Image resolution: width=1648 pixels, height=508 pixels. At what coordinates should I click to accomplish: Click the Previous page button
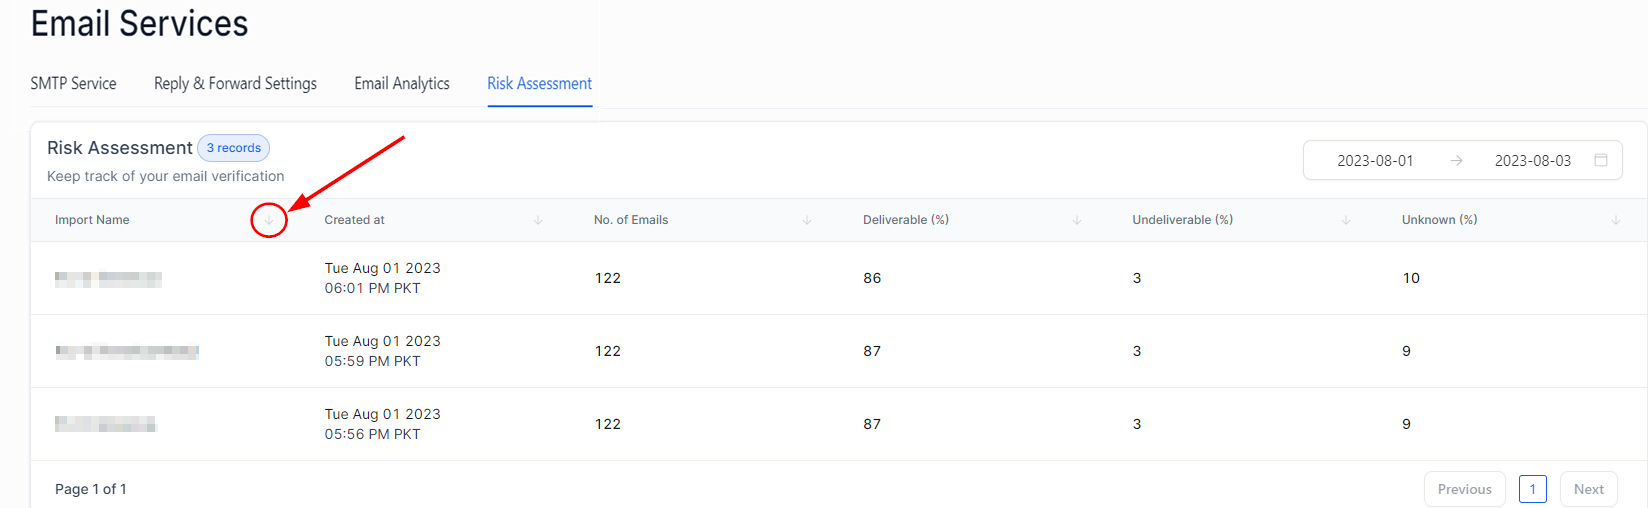pyautogui.click(x=1464, y=489)
